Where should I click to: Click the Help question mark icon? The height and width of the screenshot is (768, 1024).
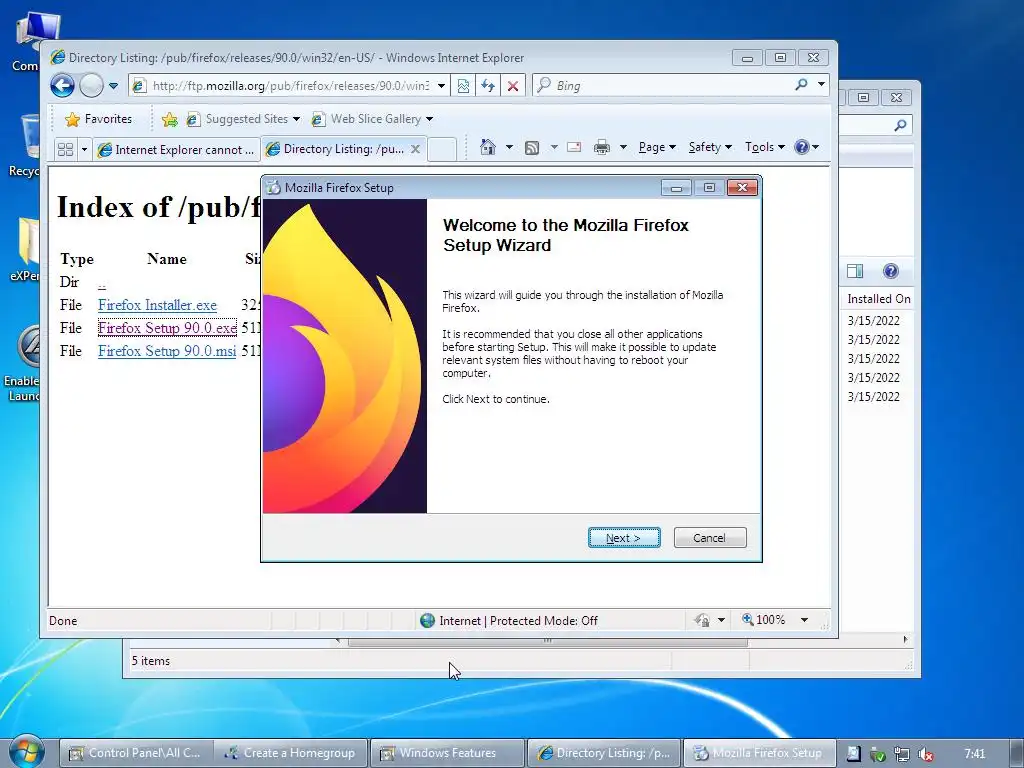pyautogui.click(x=801, y=147)
